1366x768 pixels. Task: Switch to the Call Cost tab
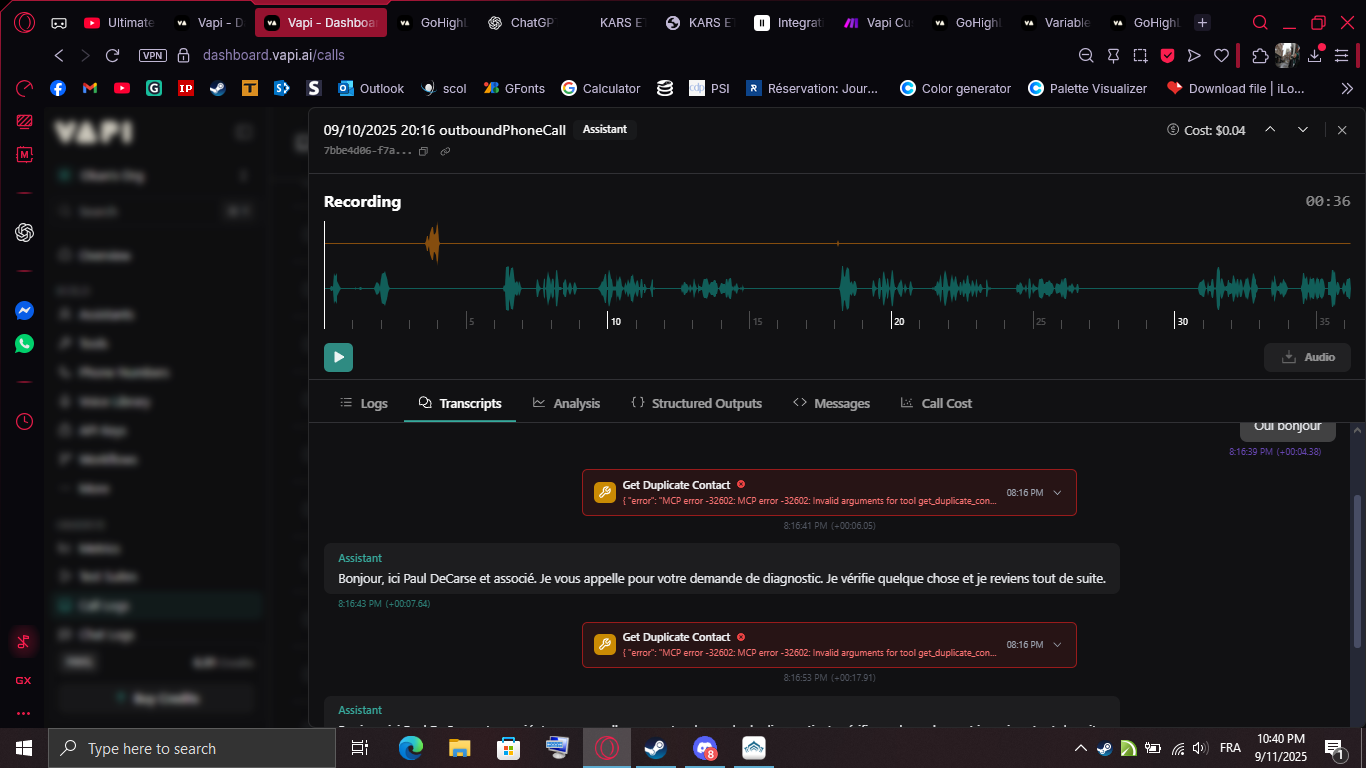(936, 403)
